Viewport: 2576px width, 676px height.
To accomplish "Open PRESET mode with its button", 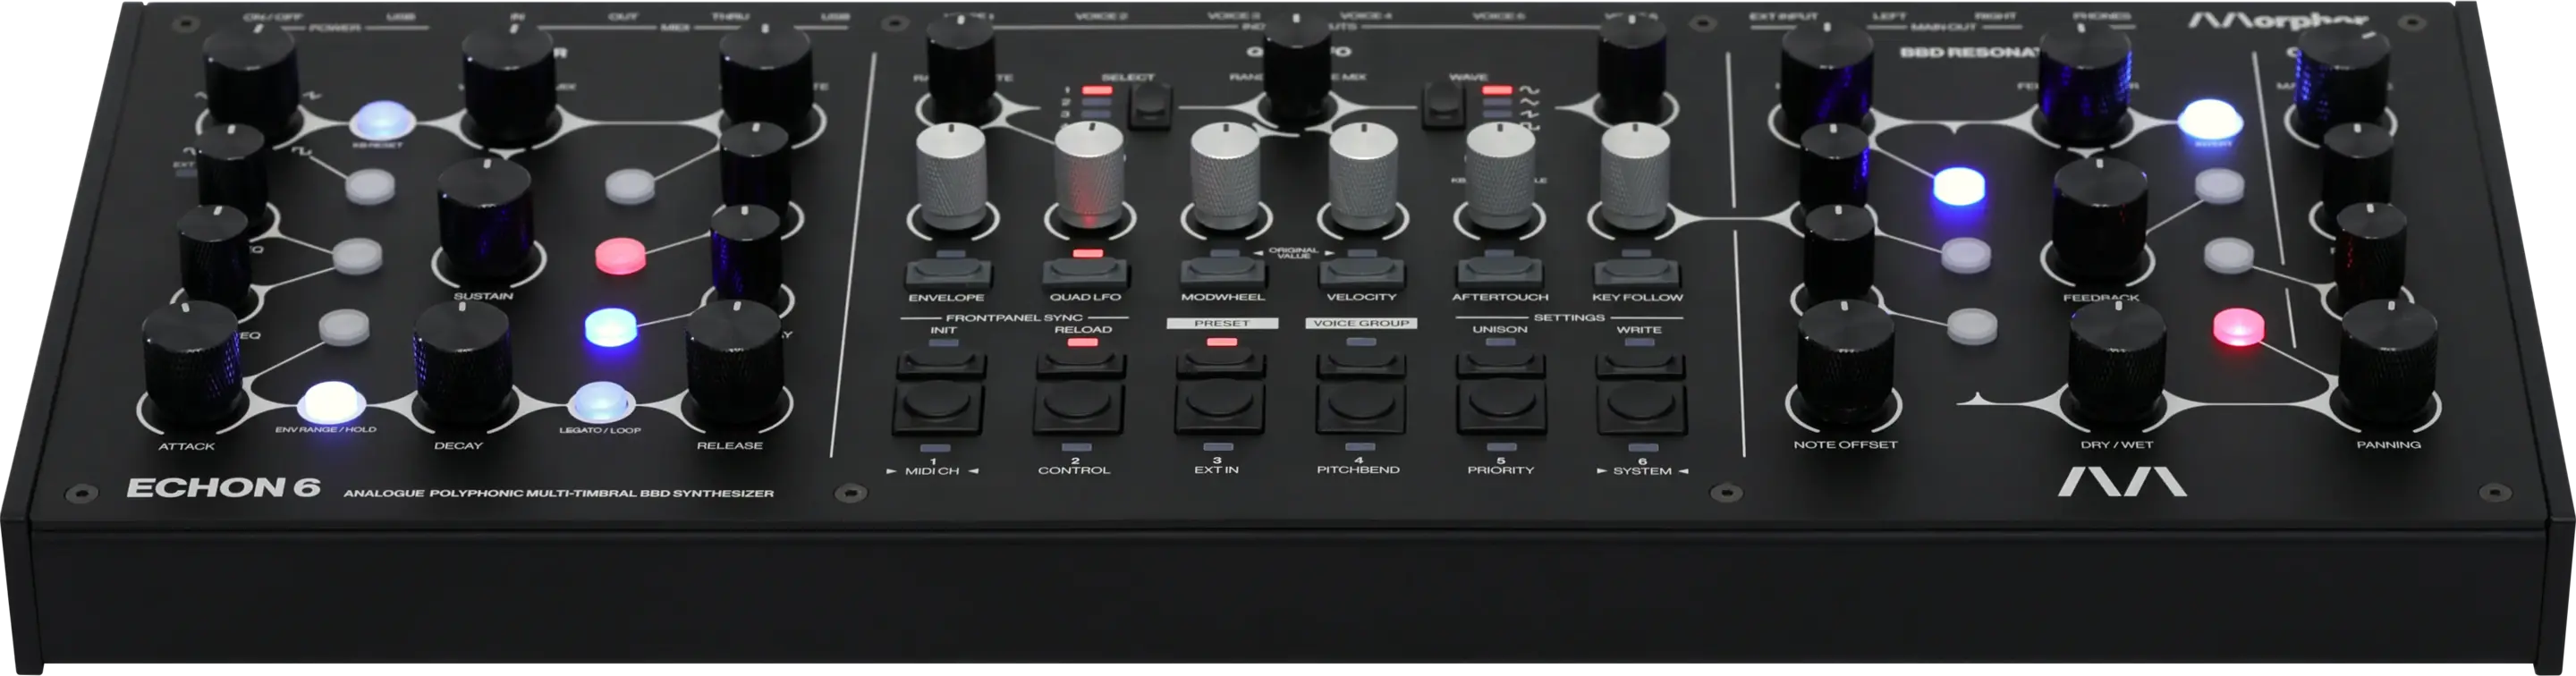I will [x=1220, y=365].
